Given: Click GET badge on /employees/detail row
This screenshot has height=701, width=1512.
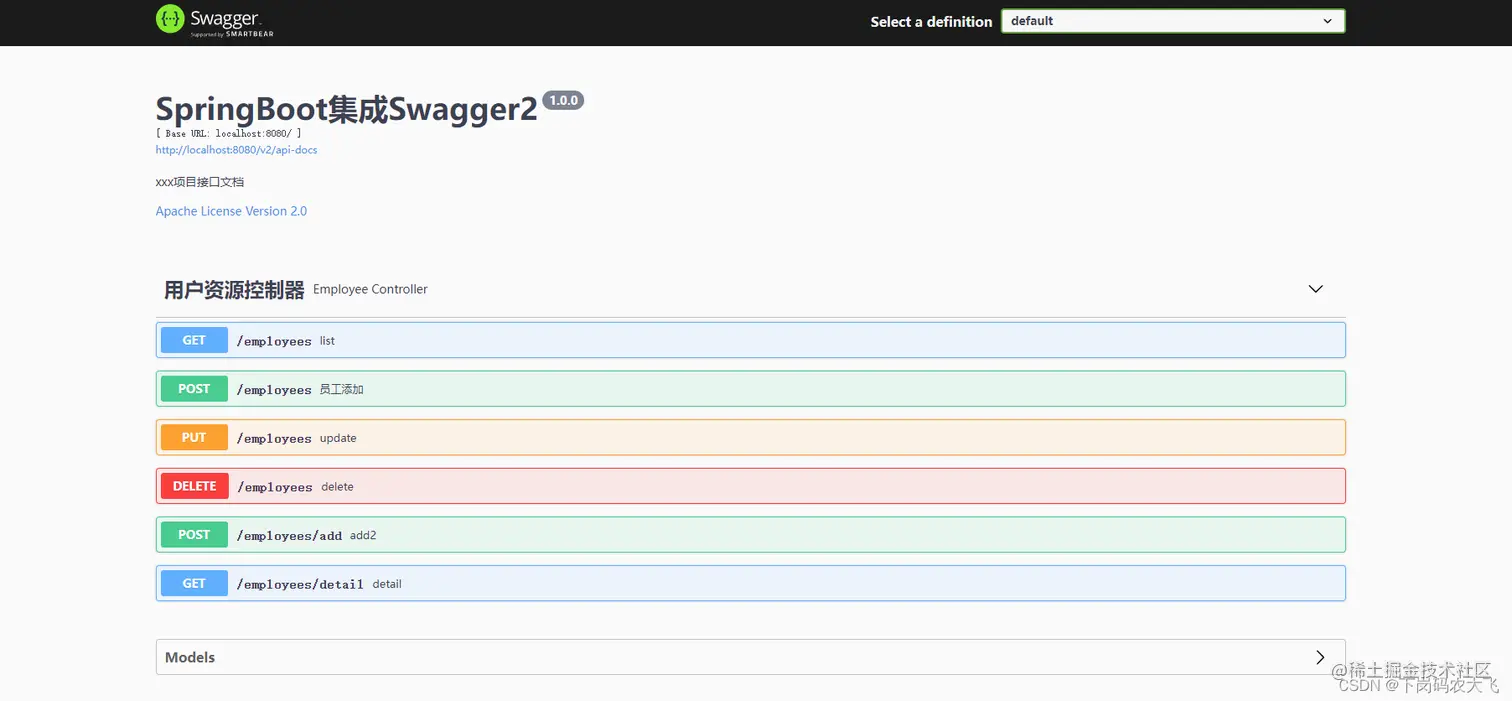Looking at the screenshot, I should (x=194, y=583).
